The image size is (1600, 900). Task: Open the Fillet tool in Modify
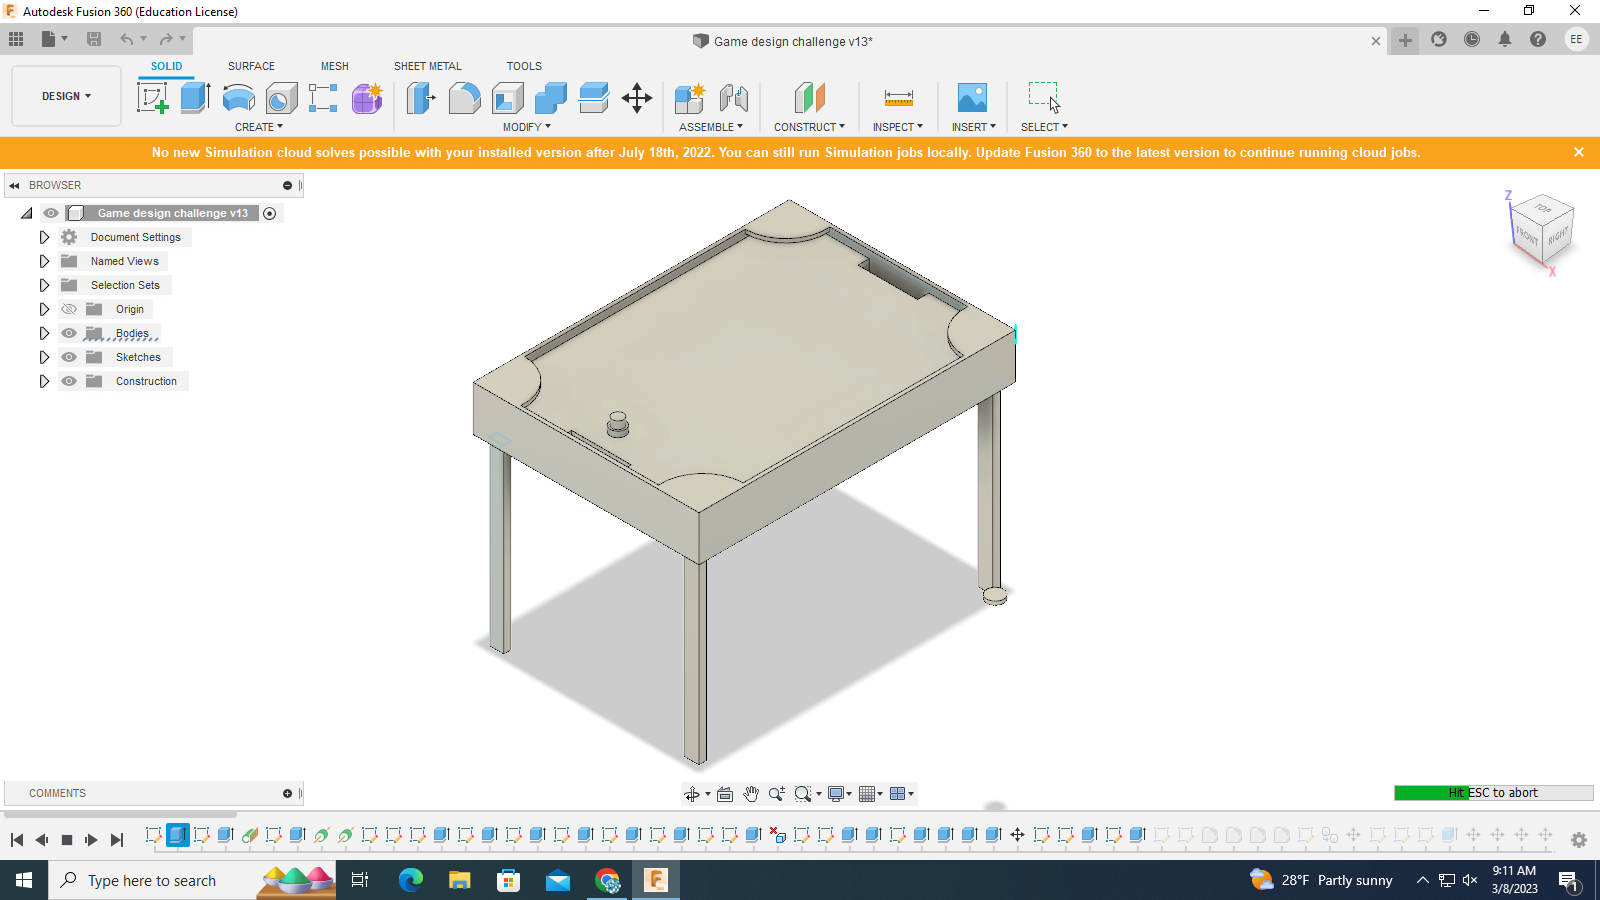[465, 97]
